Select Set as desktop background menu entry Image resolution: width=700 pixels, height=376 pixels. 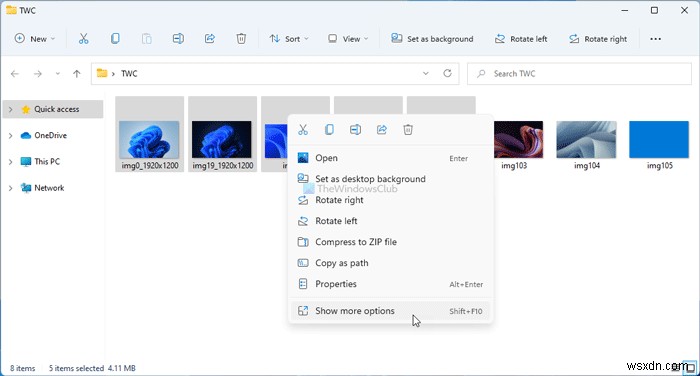(x=390, y=179)
